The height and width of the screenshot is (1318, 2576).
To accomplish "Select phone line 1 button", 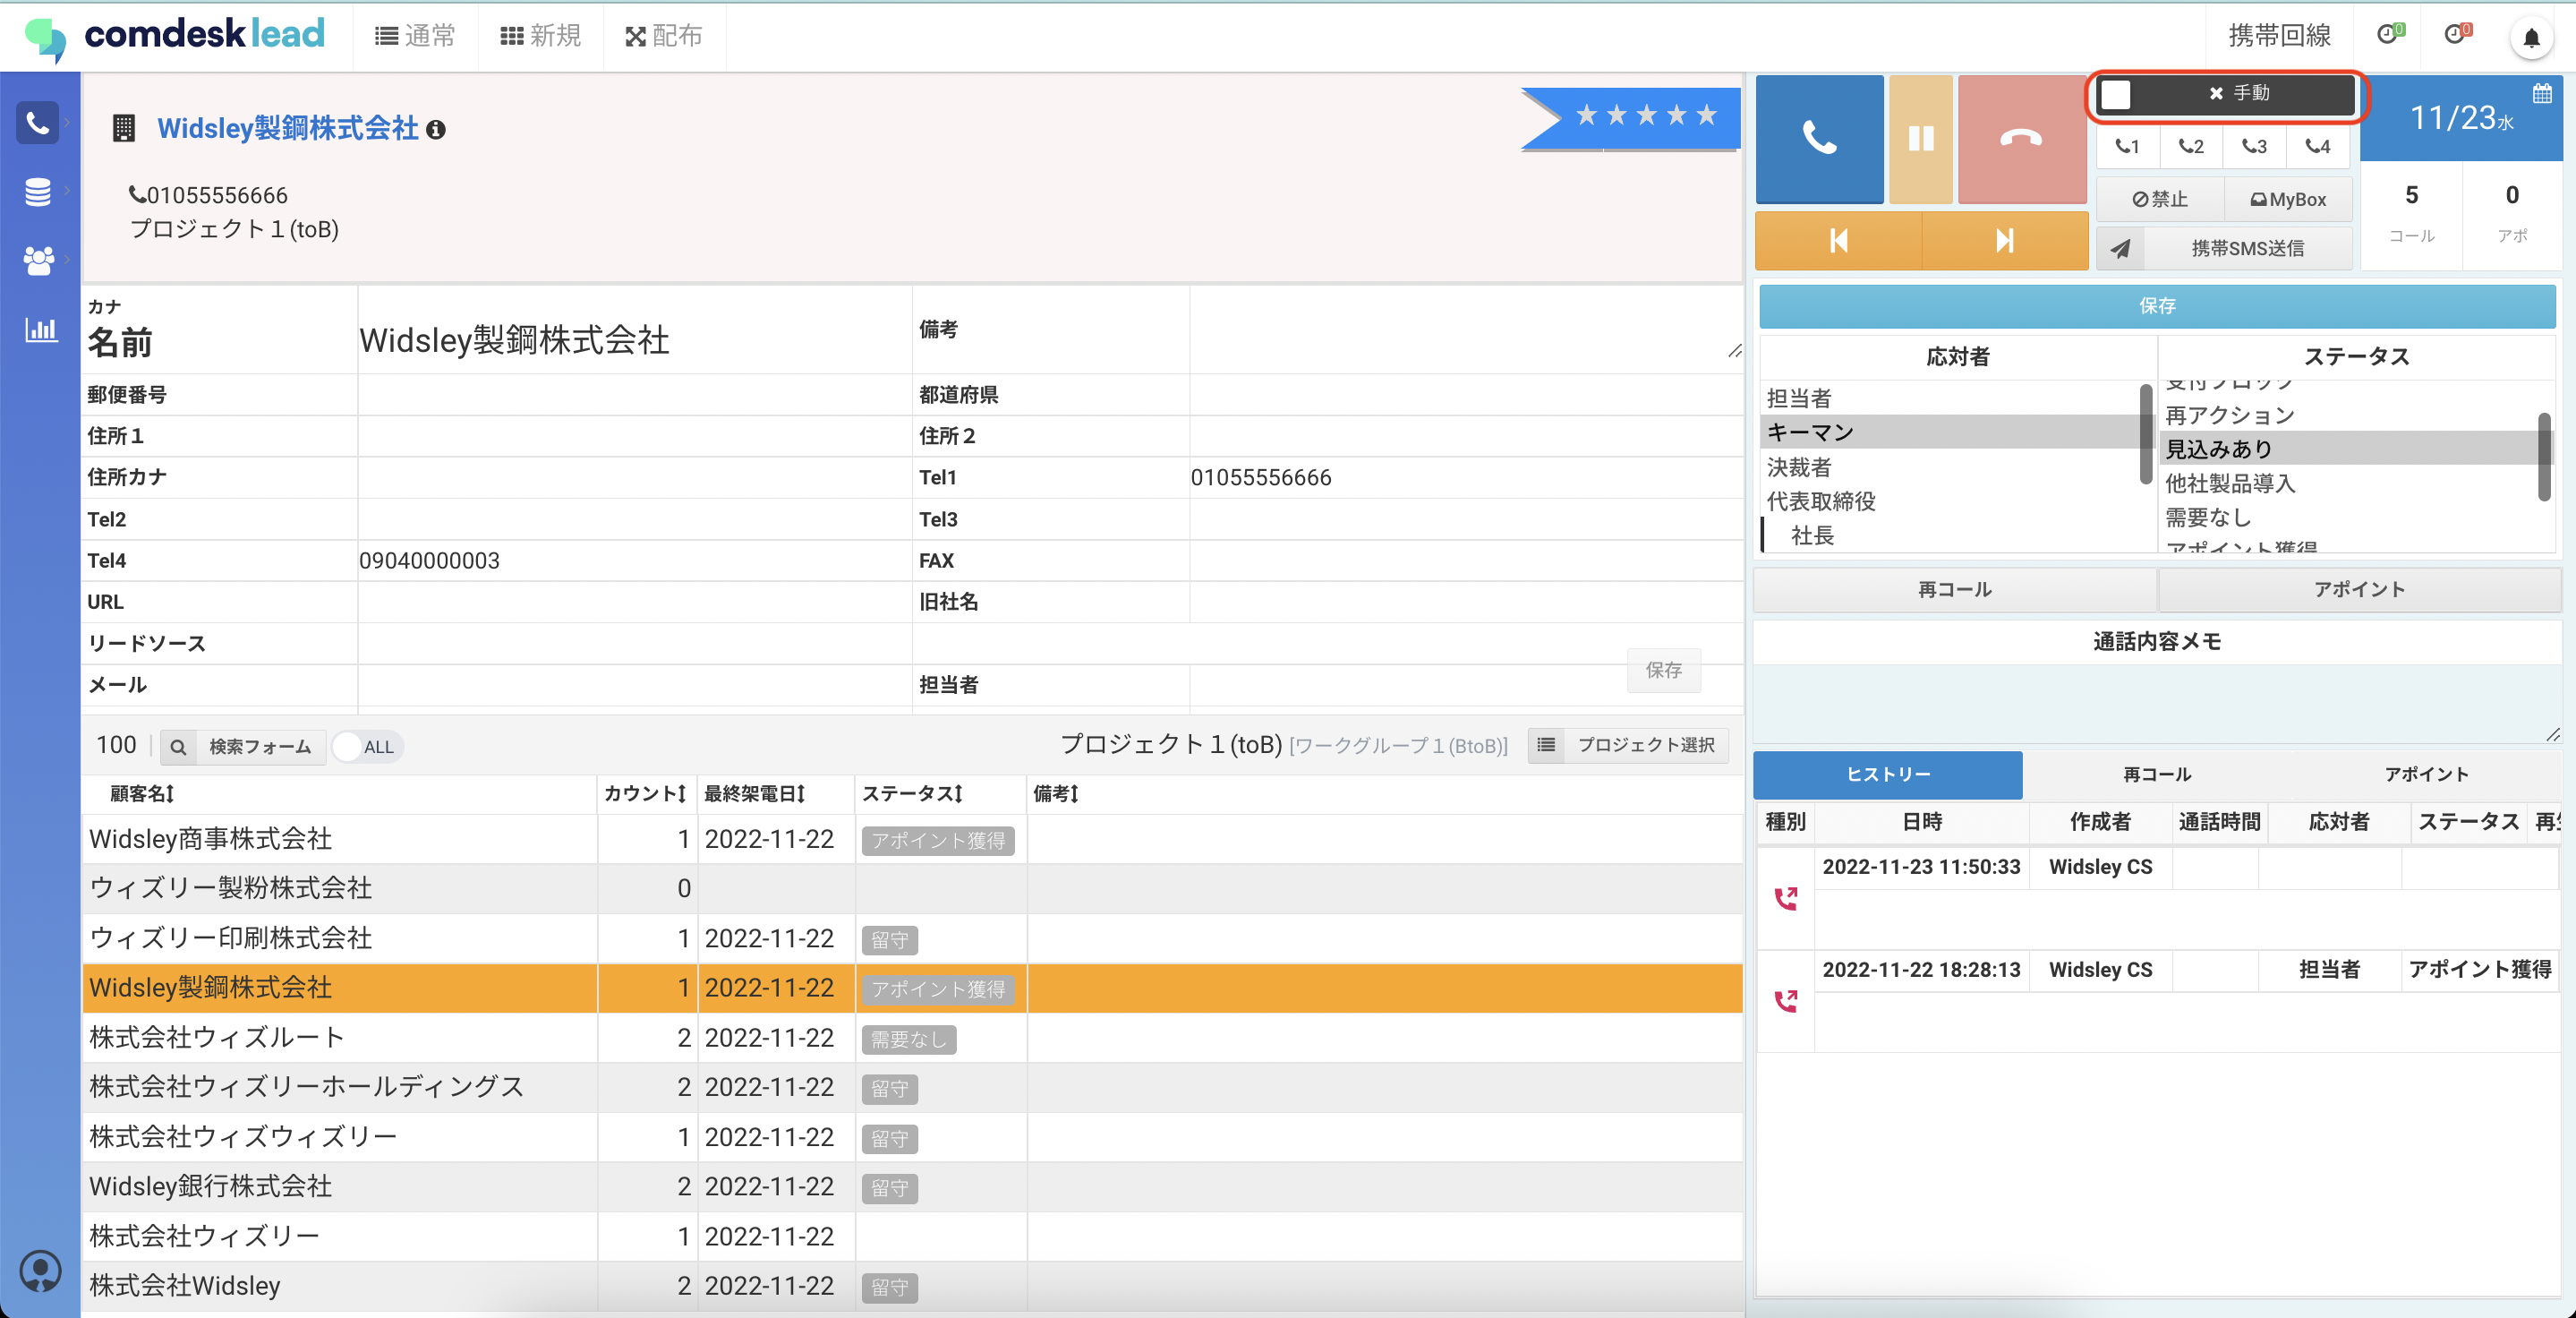I will click(2127, 146).
